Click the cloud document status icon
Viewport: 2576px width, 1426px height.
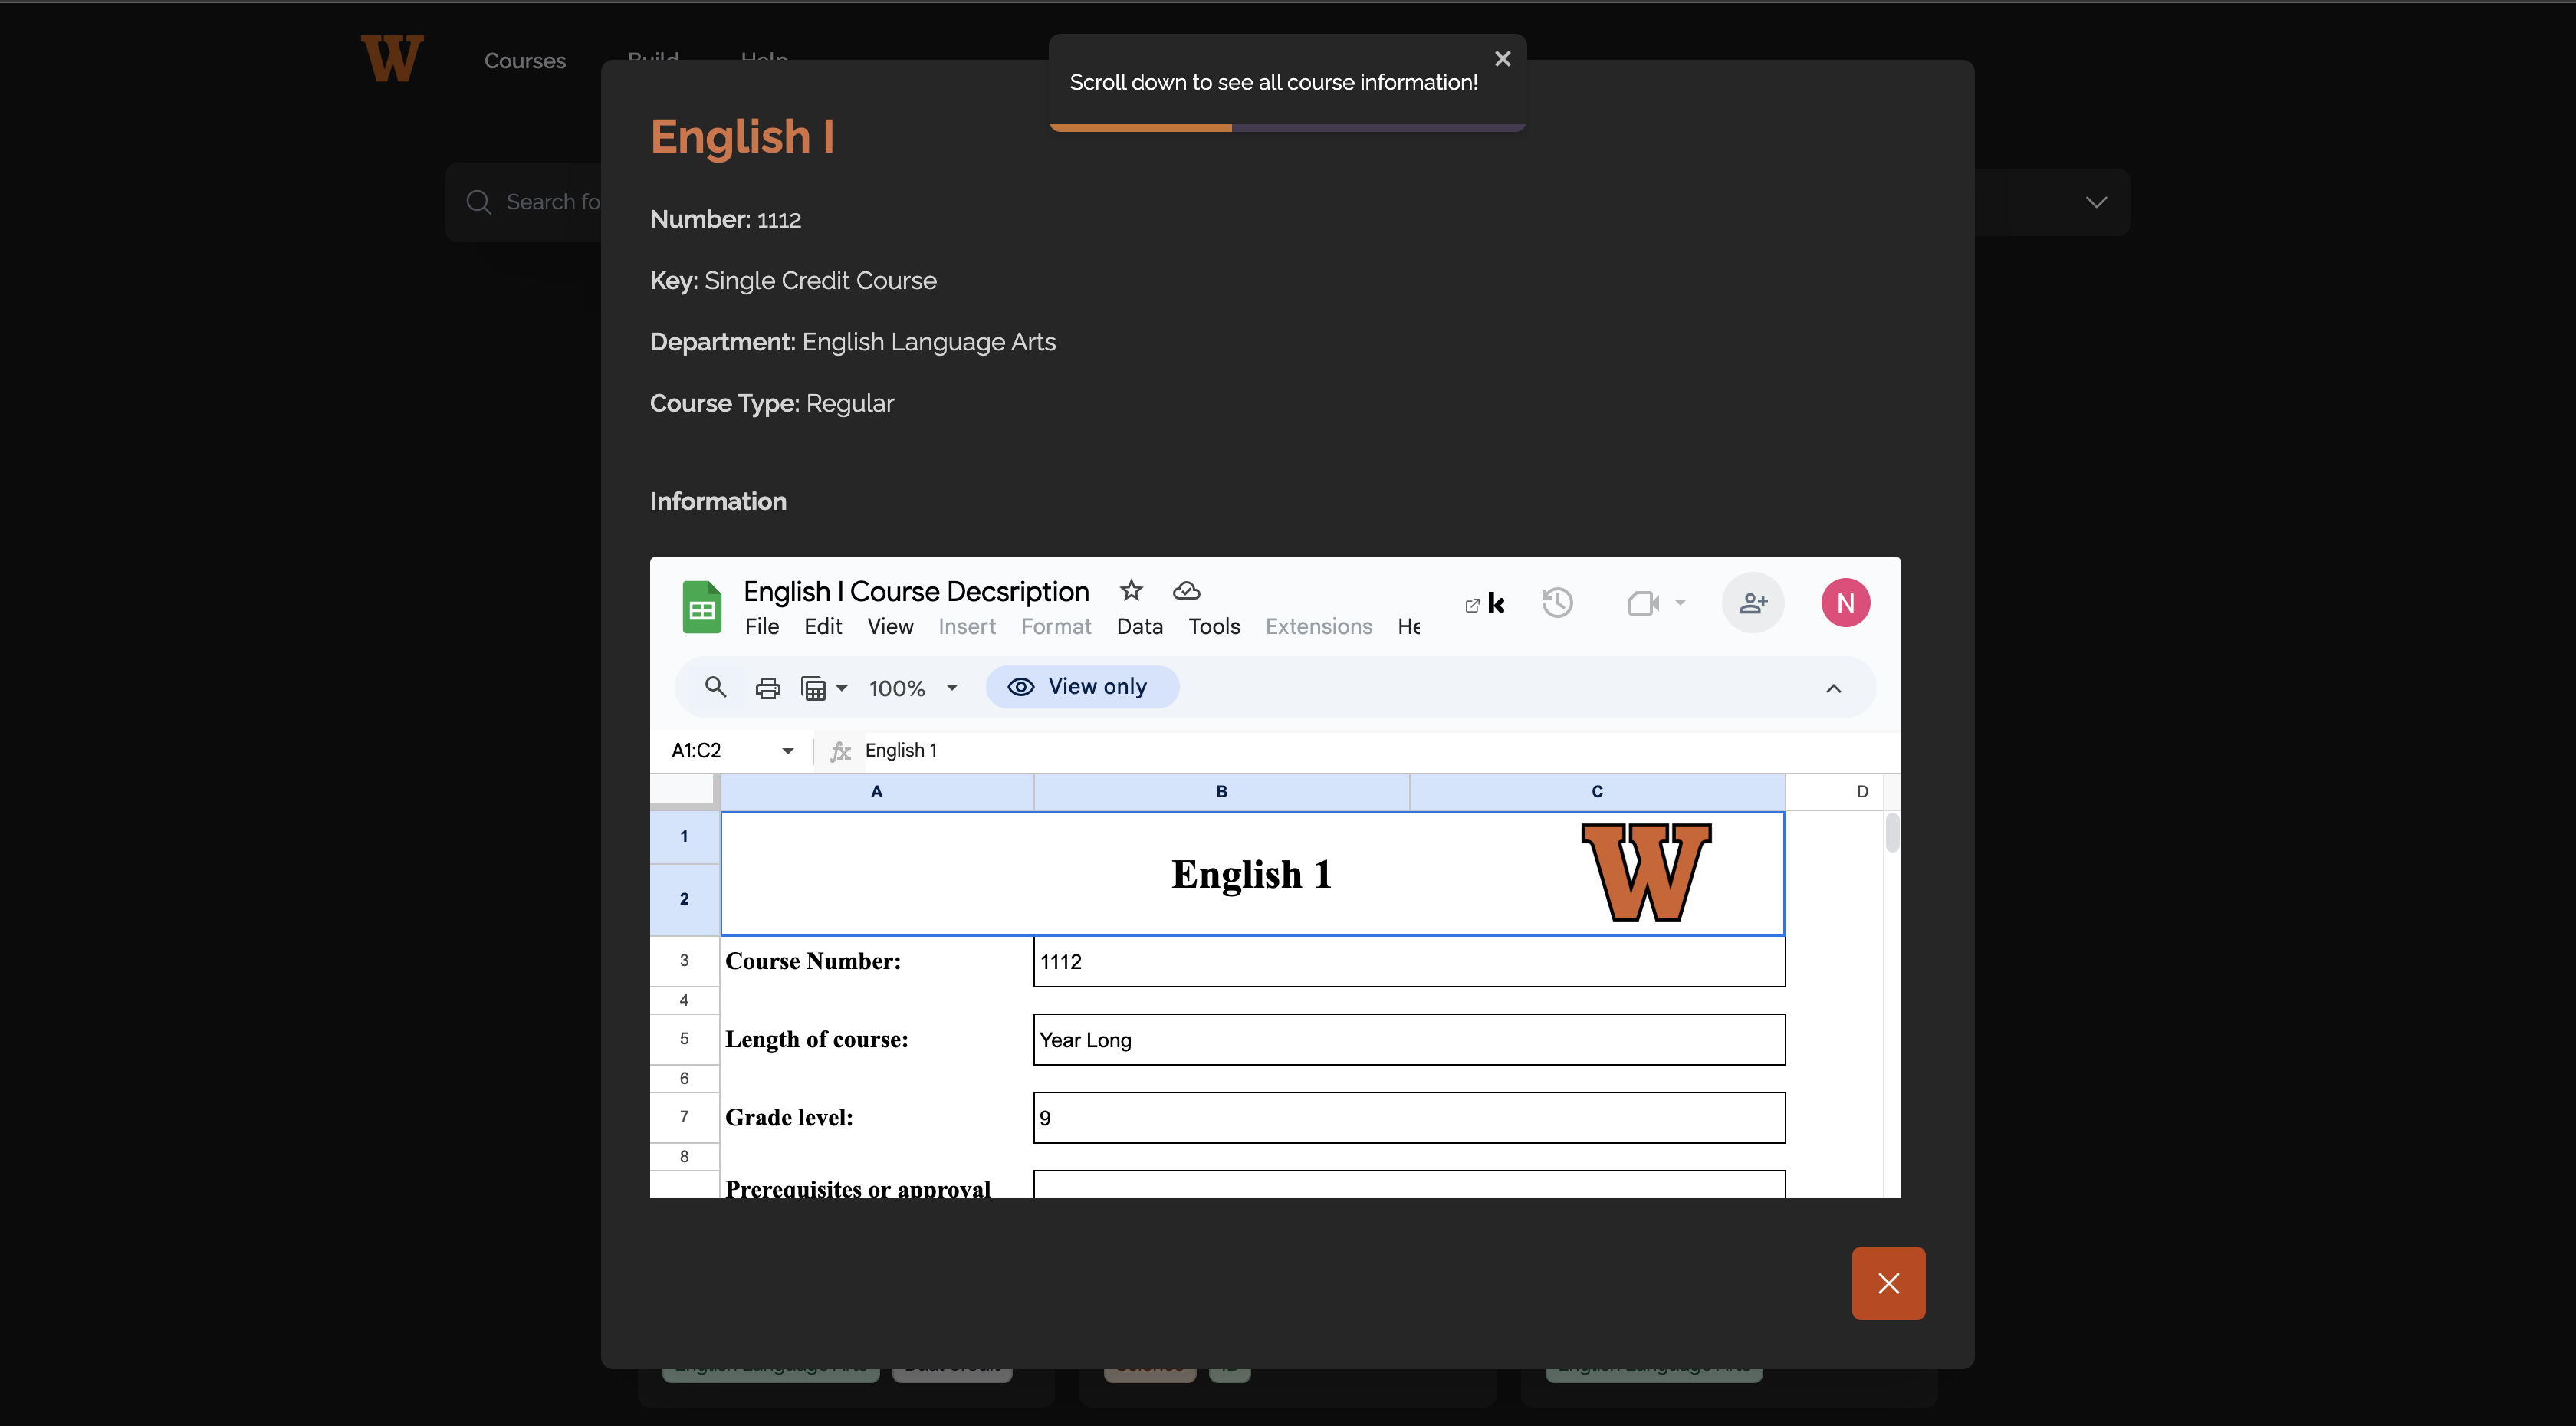tap(1186, 591)
